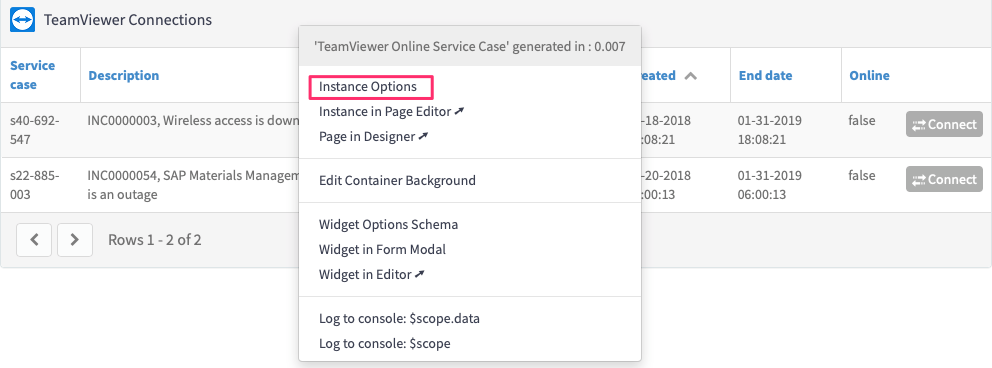Click end date 01-31-2019 18:08:21
The height and width of the screenshot is (368, 992).
[x=770, y=130]
